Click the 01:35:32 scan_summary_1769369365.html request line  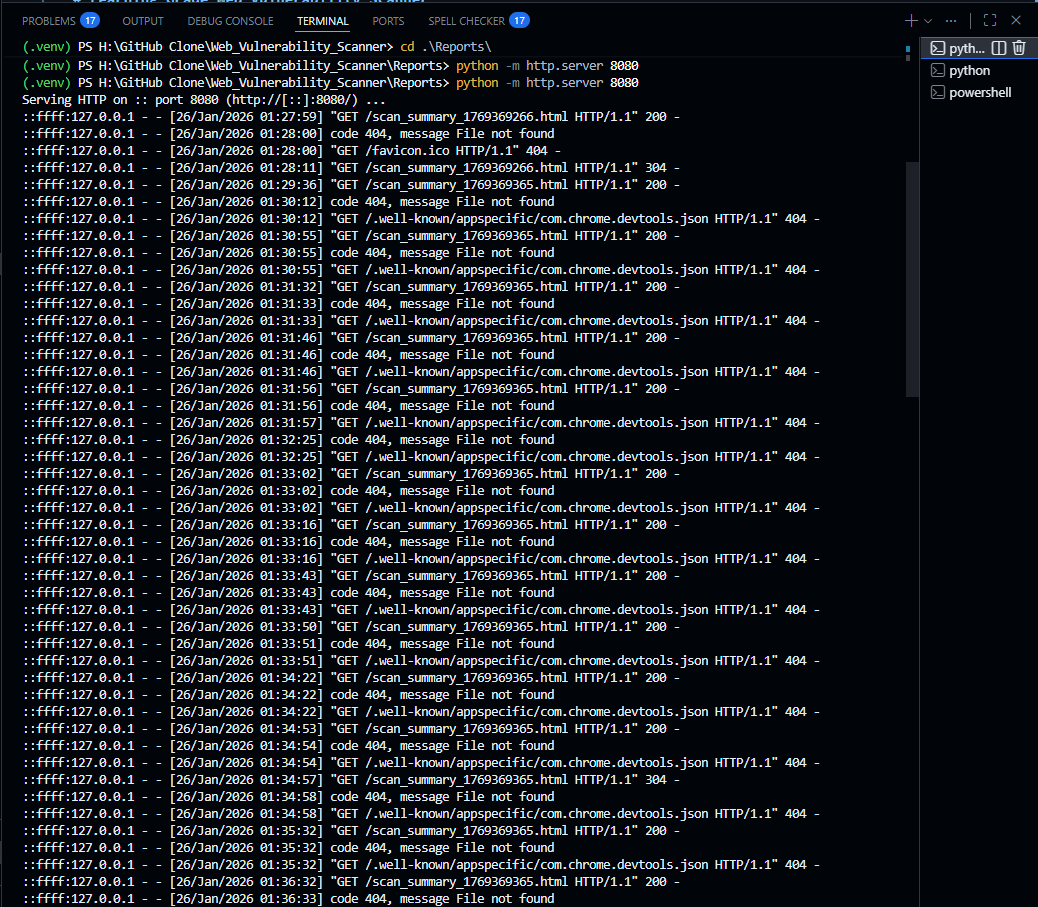351,831
